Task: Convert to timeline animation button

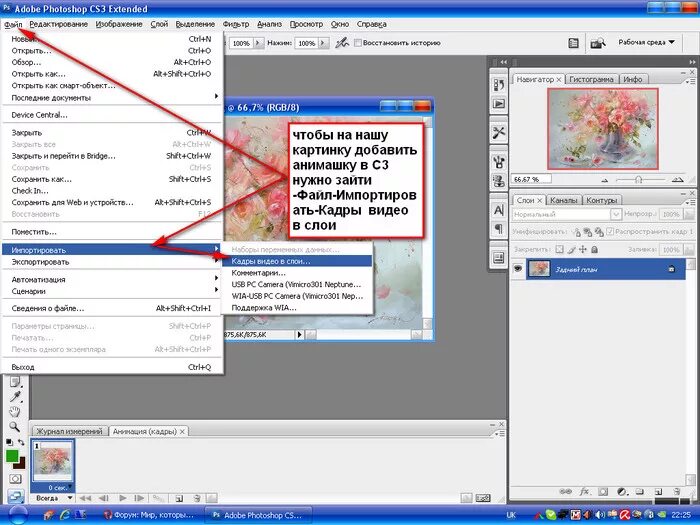Action: click(x=483, y=498)
